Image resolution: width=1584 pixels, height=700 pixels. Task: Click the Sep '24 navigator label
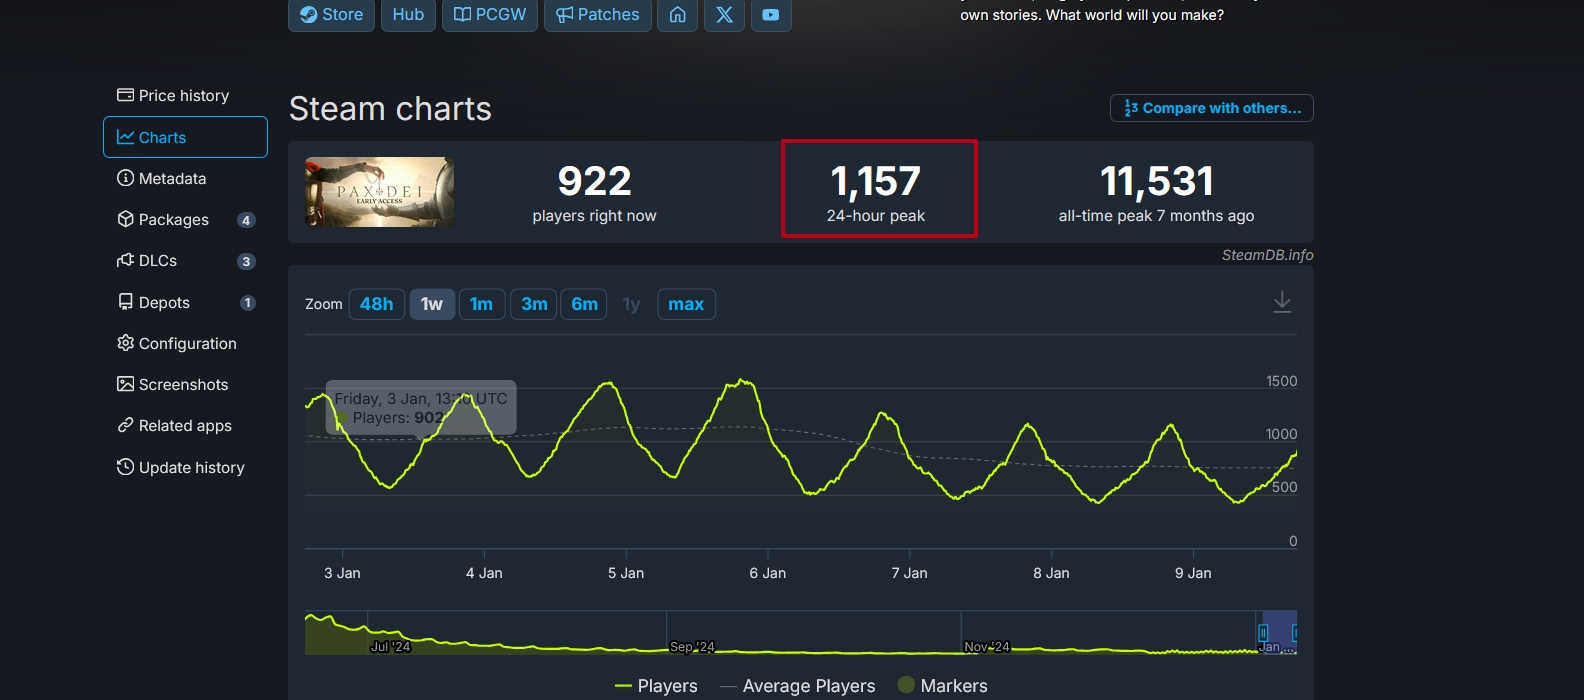692,647
